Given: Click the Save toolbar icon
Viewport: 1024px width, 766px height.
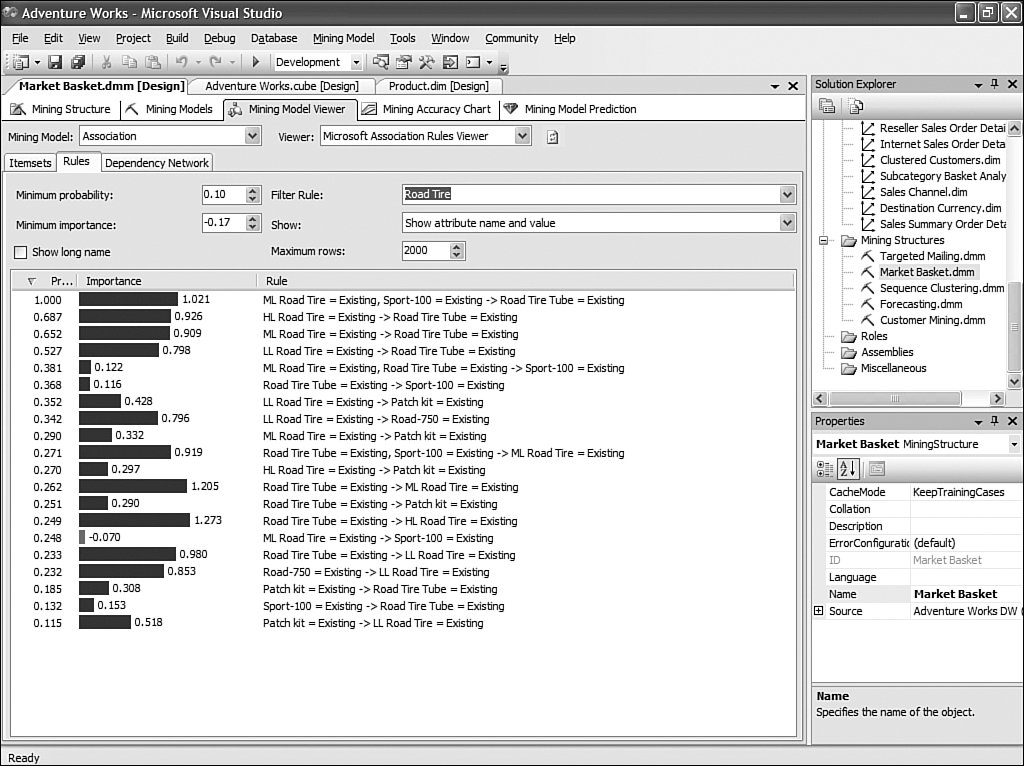Looking at the screenshot, I should [x=55, y=62].
